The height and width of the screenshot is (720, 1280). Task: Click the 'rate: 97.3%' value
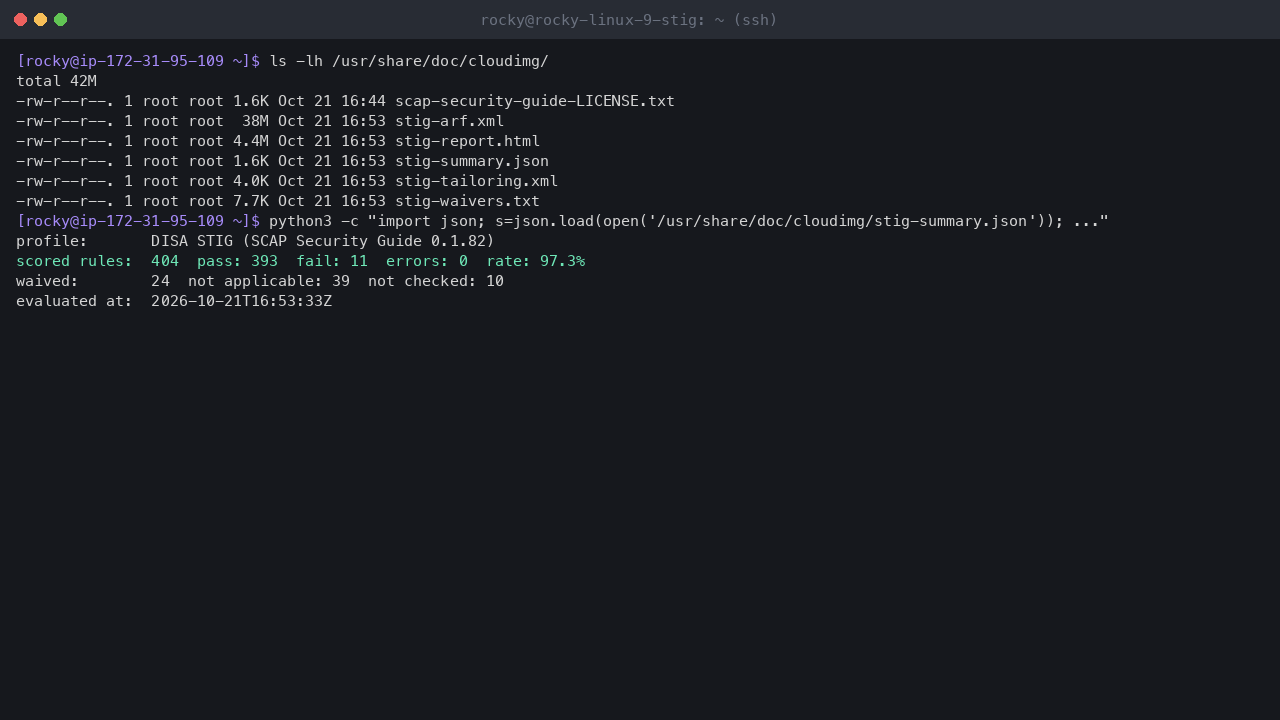(x=536, y=261)
